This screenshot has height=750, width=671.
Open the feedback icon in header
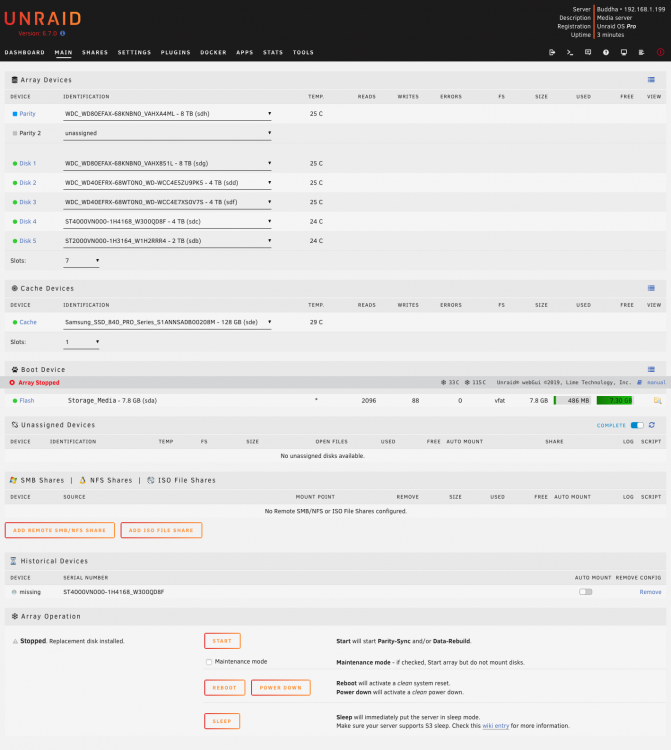588,52
